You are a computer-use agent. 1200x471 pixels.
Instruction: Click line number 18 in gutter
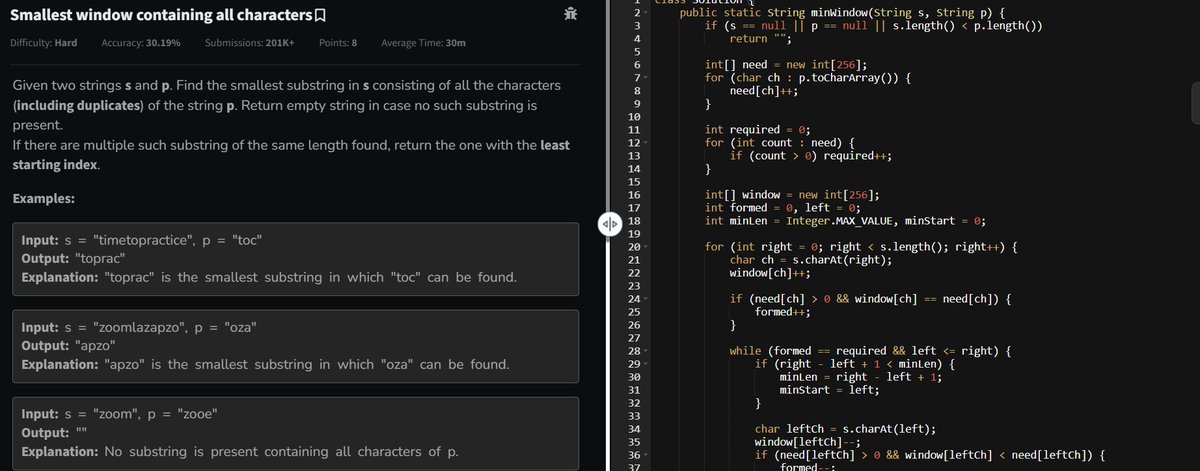point(632,221)
